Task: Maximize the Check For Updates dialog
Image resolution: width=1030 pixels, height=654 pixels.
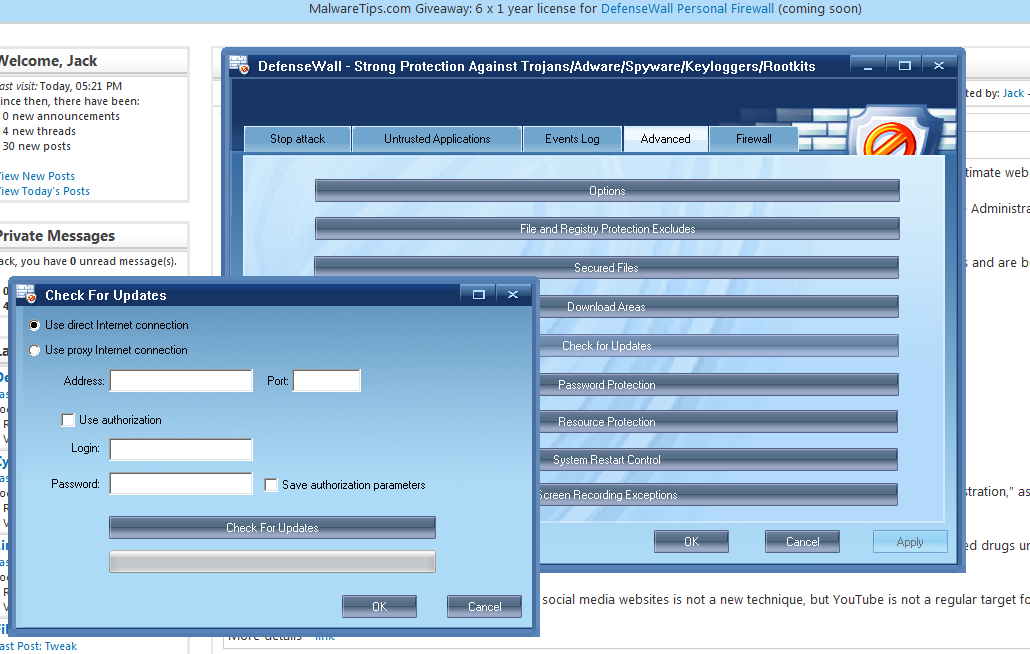Action: point(478,294)
